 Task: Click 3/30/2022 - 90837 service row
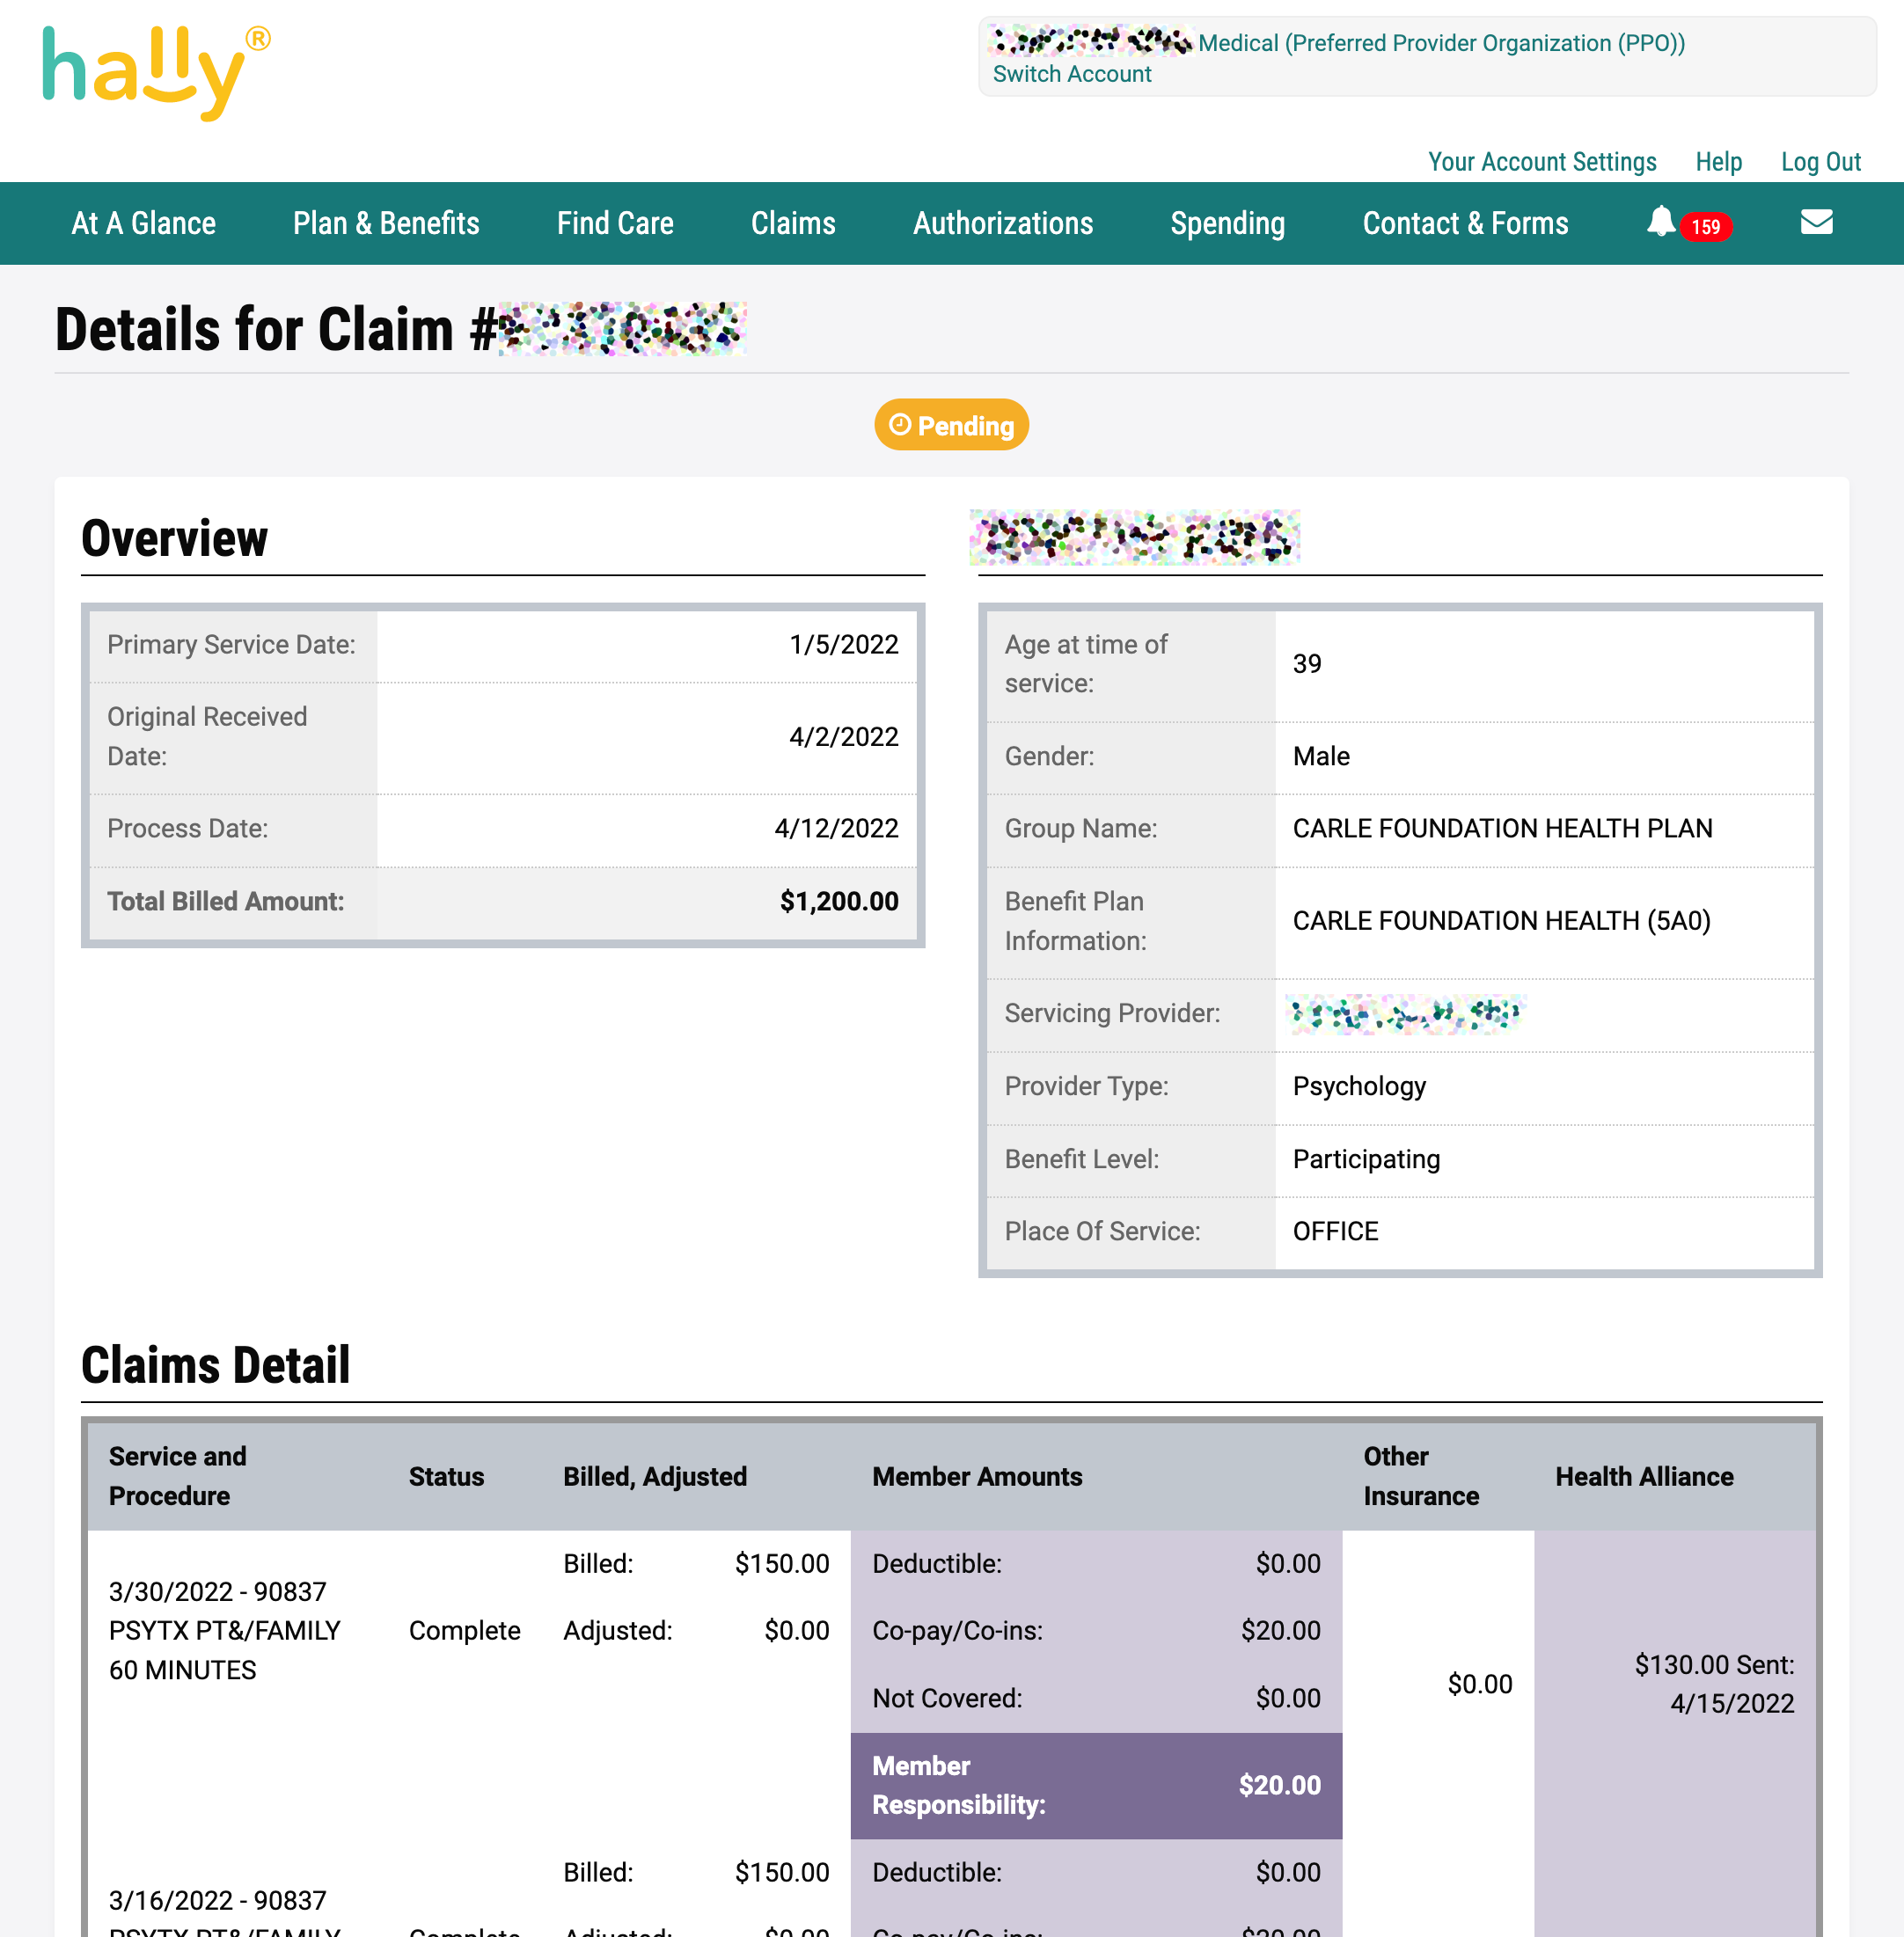point(224,1631)
